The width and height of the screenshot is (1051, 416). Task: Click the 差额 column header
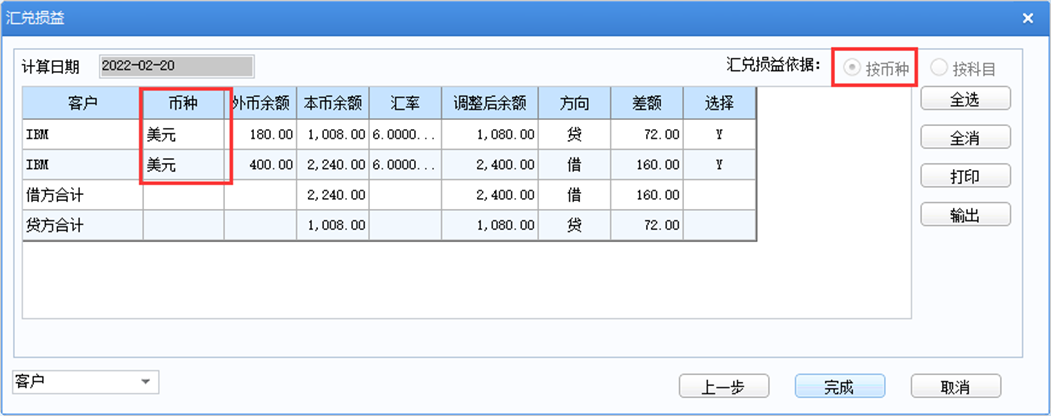(x=646, y=103)
